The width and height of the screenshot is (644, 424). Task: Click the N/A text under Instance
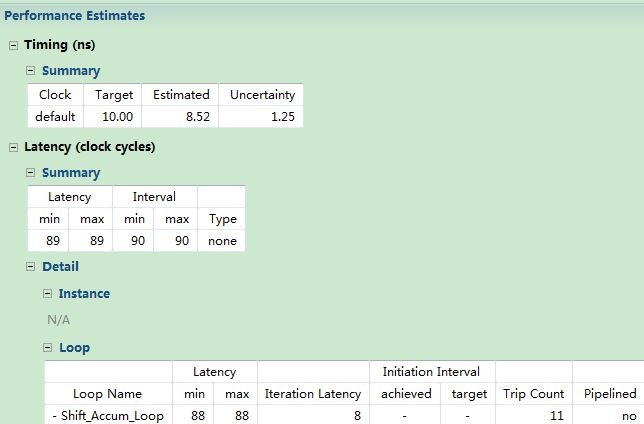(59, 320)
